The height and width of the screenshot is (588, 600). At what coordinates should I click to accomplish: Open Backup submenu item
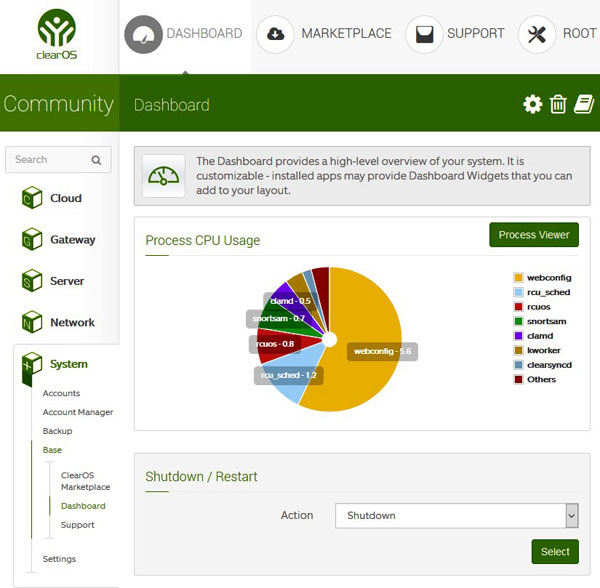pyautogui.click(x=57, y=431)
